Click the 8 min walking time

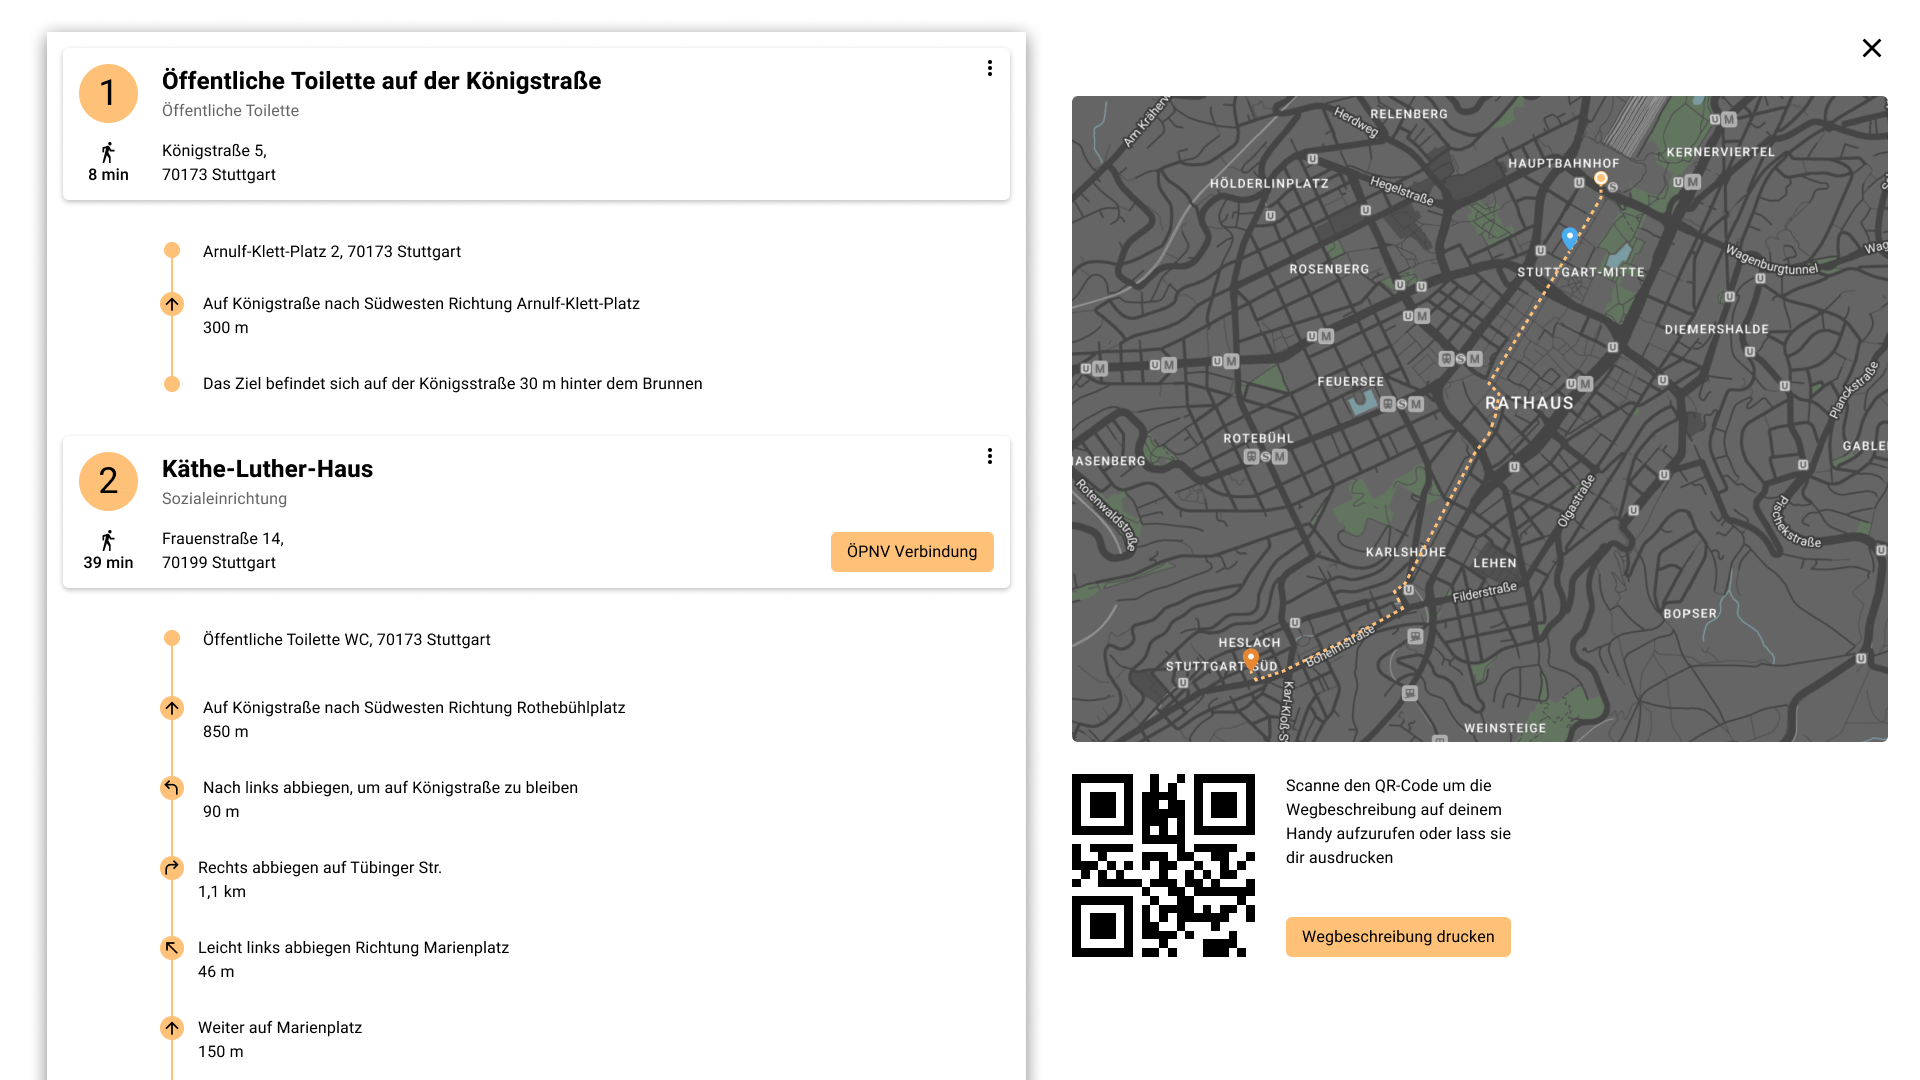point(108,174)
